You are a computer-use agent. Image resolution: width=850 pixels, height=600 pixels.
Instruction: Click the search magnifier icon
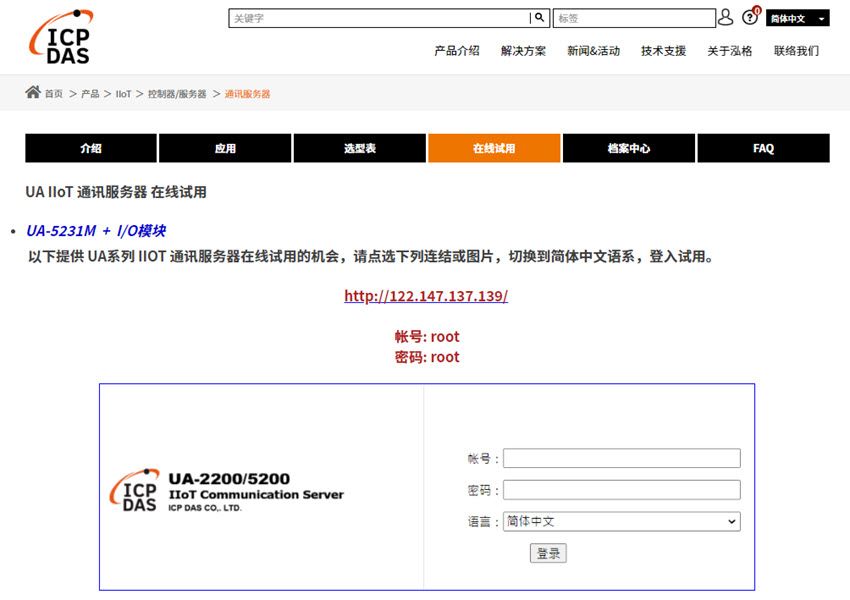pyautogui.click(x=539, y=18)
